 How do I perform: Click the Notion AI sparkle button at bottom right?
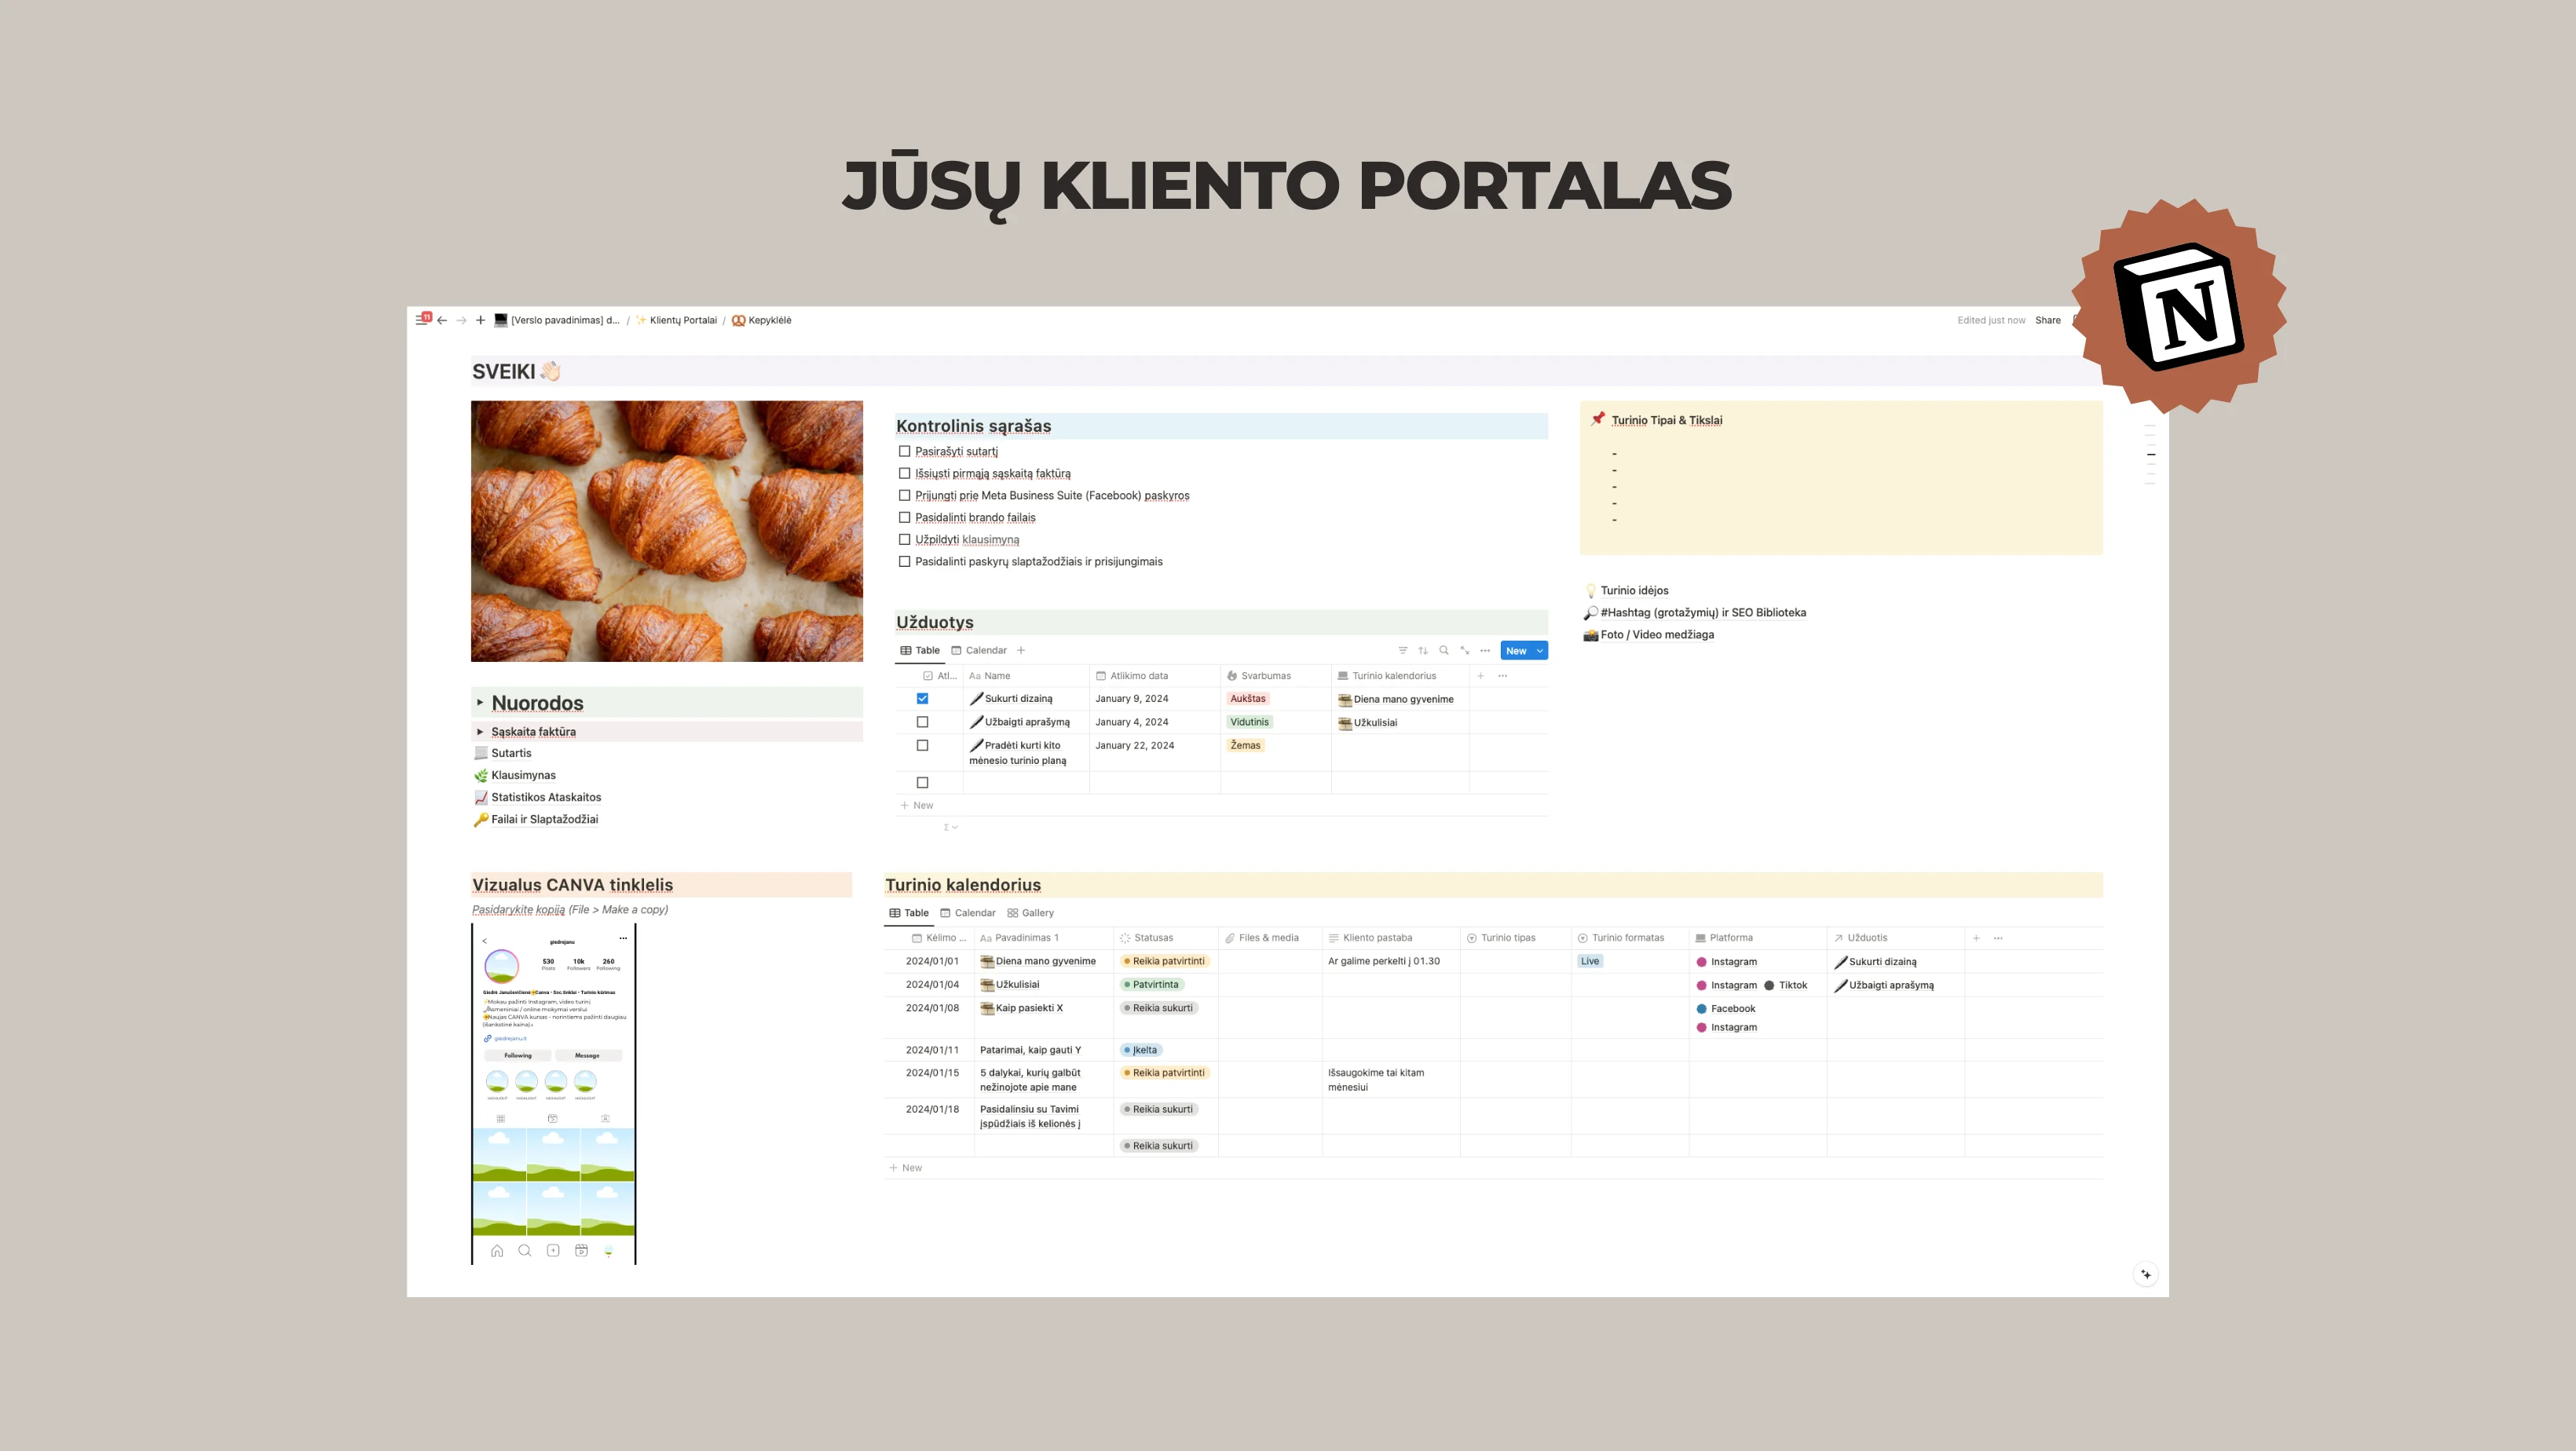tap(2146, 1274)
